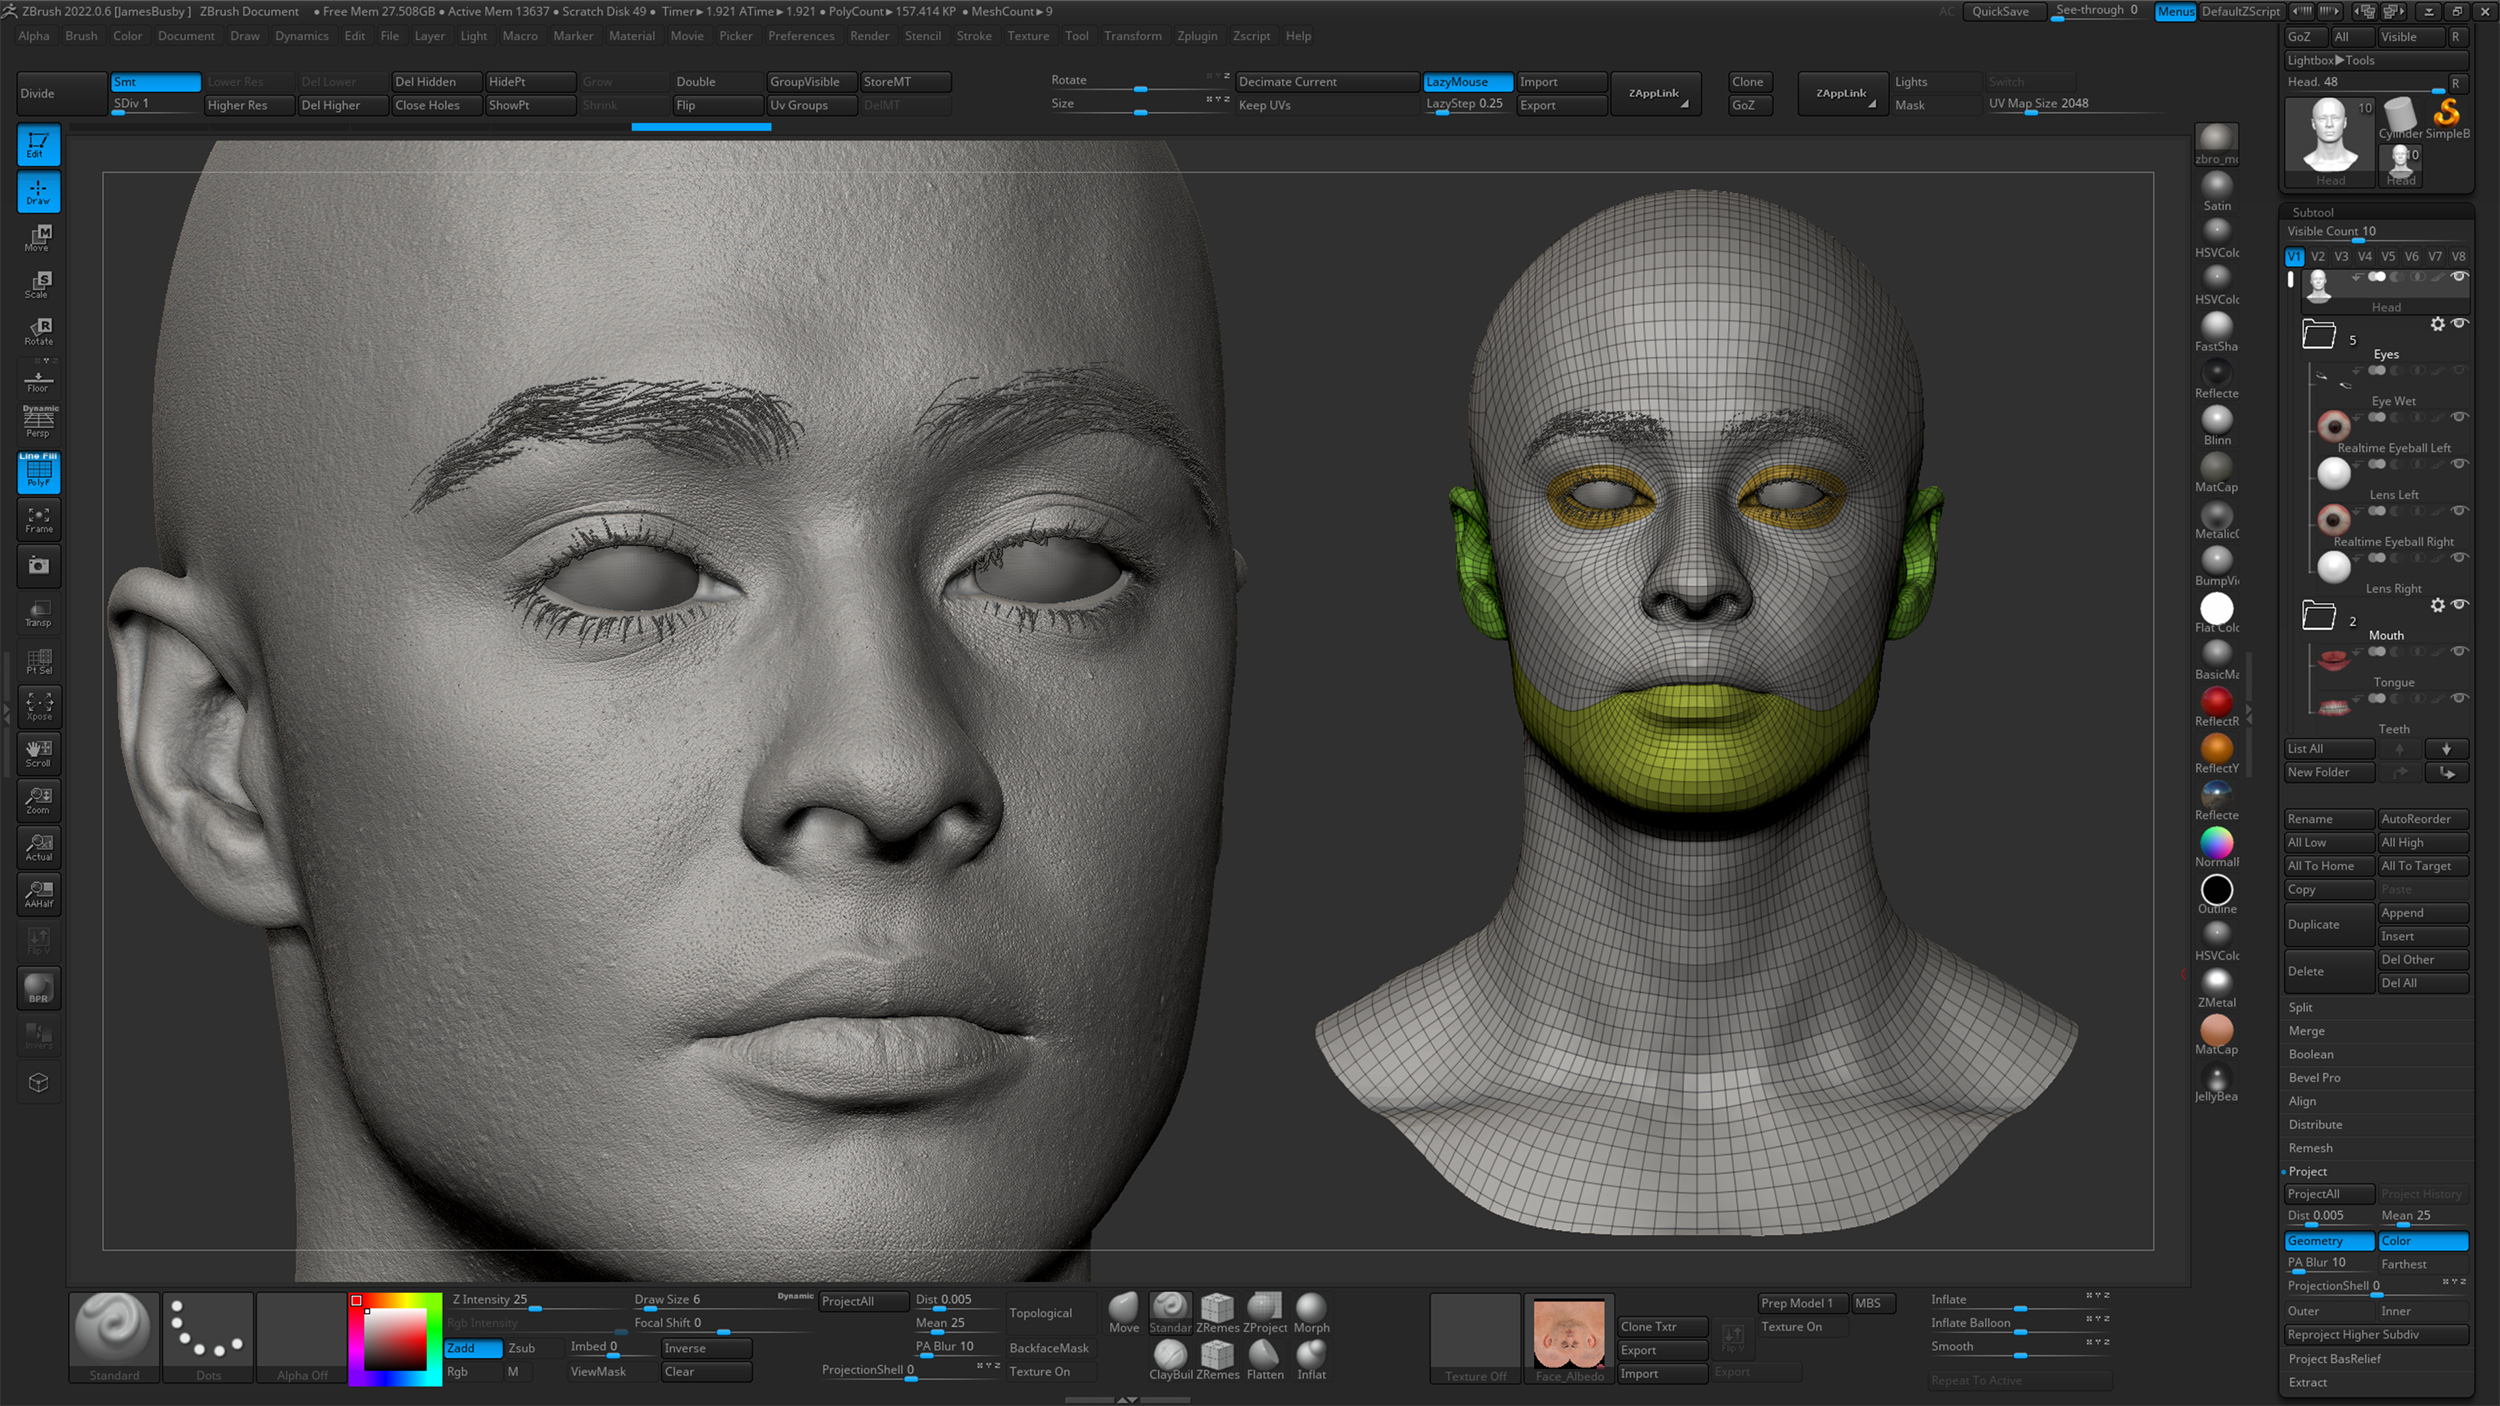The image size is (2500, 1406).
Task: Toggle the Dynamic Perspective icon
Action: [x=38, y=420]
